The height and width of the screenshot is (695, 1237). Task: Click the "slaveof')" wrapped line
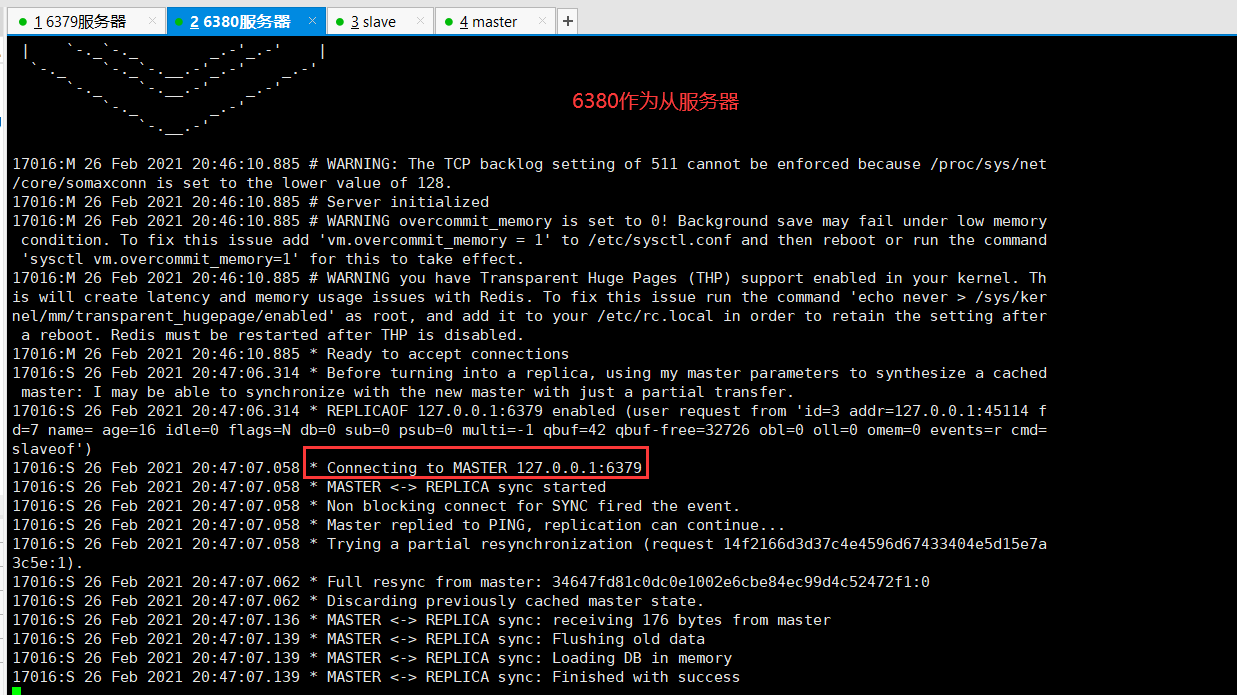pos(52,449)
